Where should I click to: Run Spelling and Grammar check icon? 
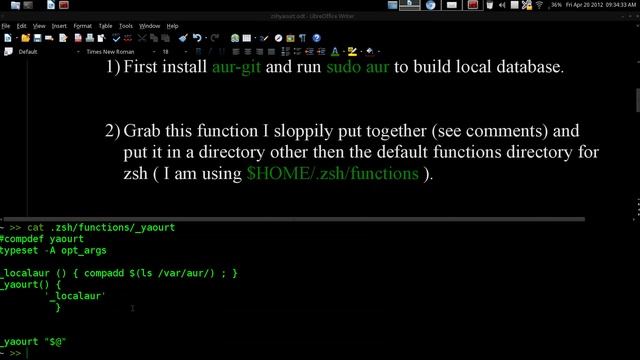[116, 38]
